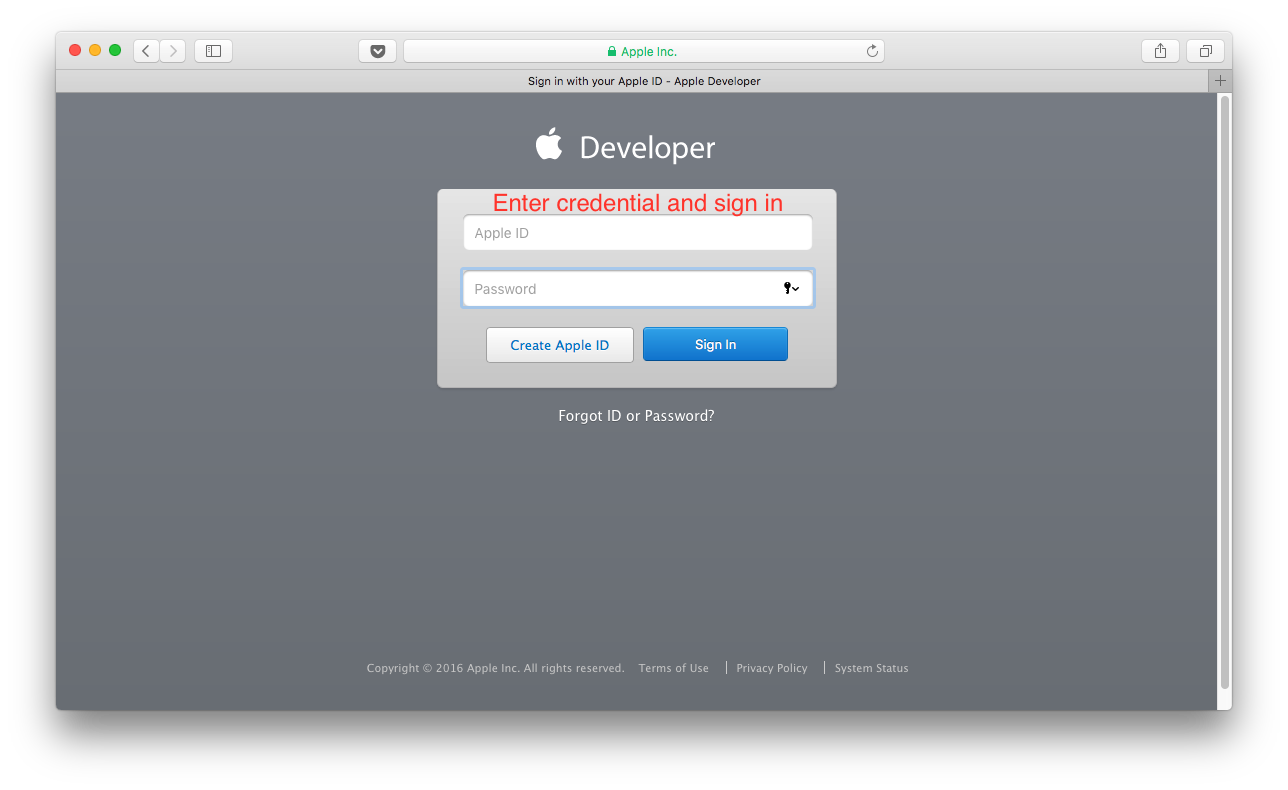
Task: Open the Privacy Policy link
Action: click(x=772, y=668)
